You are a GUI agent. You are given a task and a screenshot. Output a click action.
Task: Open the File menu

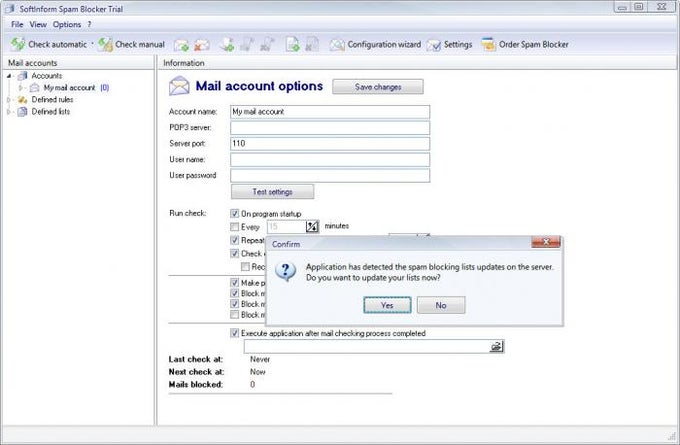click(17, 24)
